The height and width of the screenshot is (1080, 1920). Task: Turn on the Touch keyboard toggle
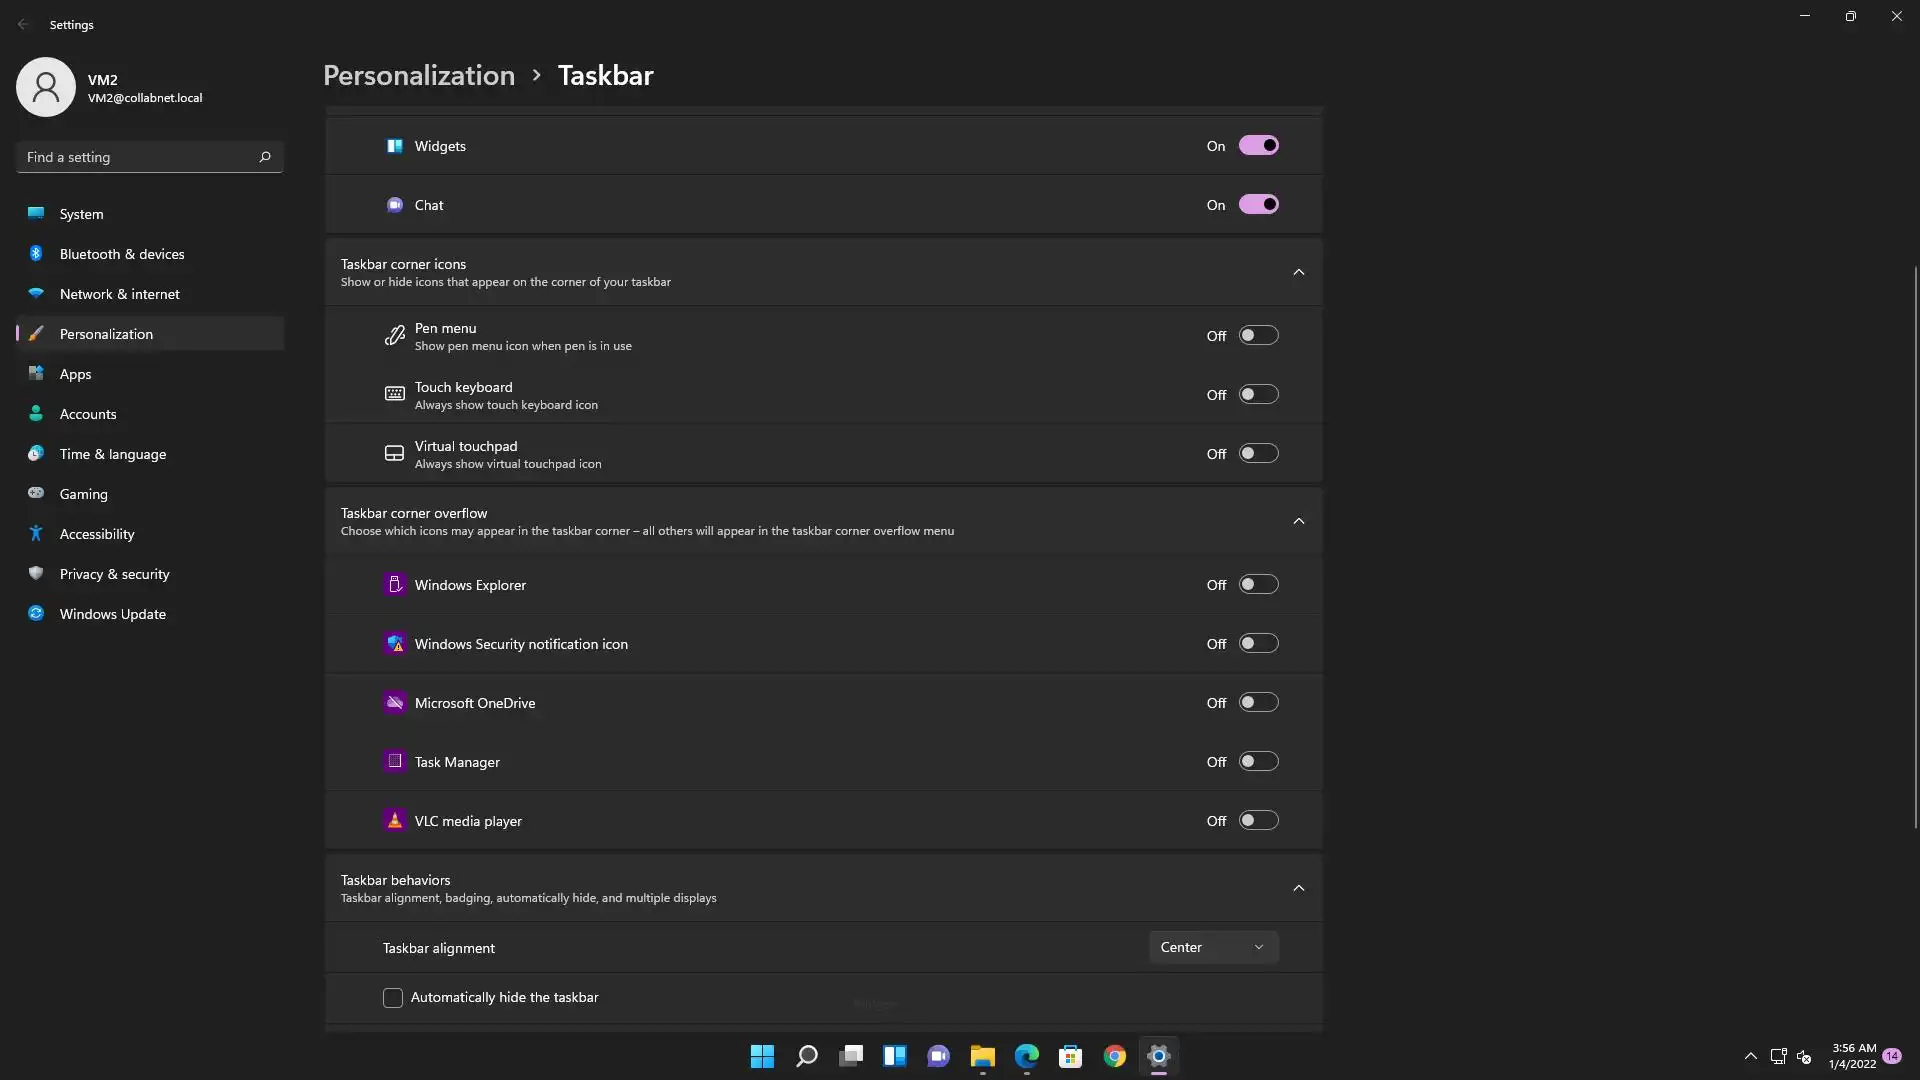point(1258,395)
